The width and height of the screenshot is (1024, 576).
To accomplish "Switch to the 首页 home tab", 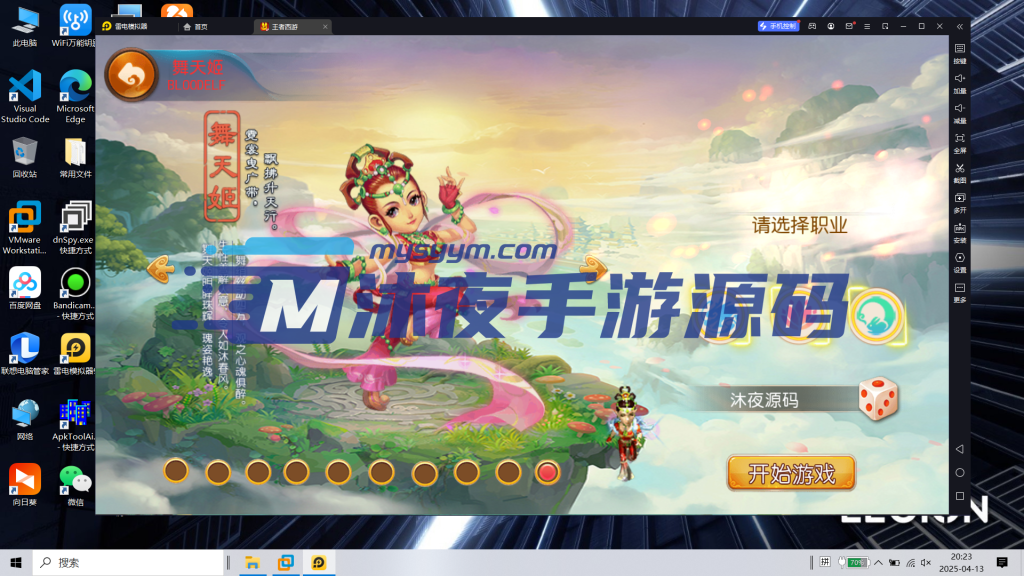I will coord(193,27).
